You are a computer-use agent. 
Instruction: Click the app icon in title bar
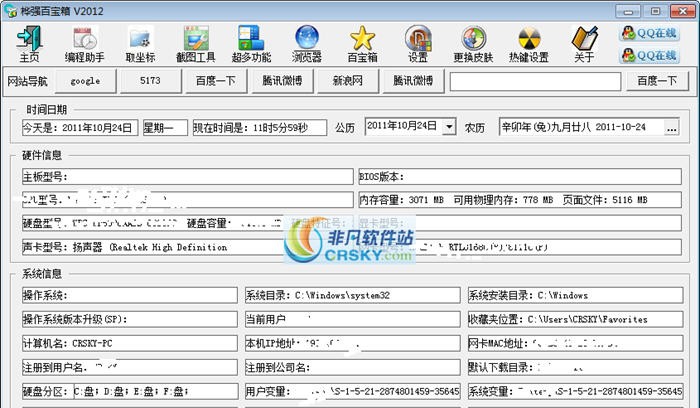10,11
